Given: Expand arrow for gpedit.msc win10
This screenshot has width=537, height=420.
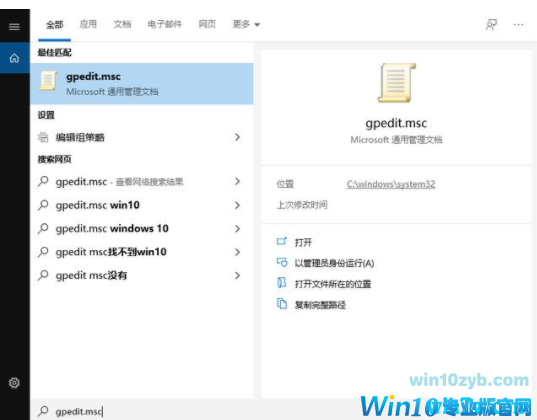Looking at the screenshot, I should 237,205.
